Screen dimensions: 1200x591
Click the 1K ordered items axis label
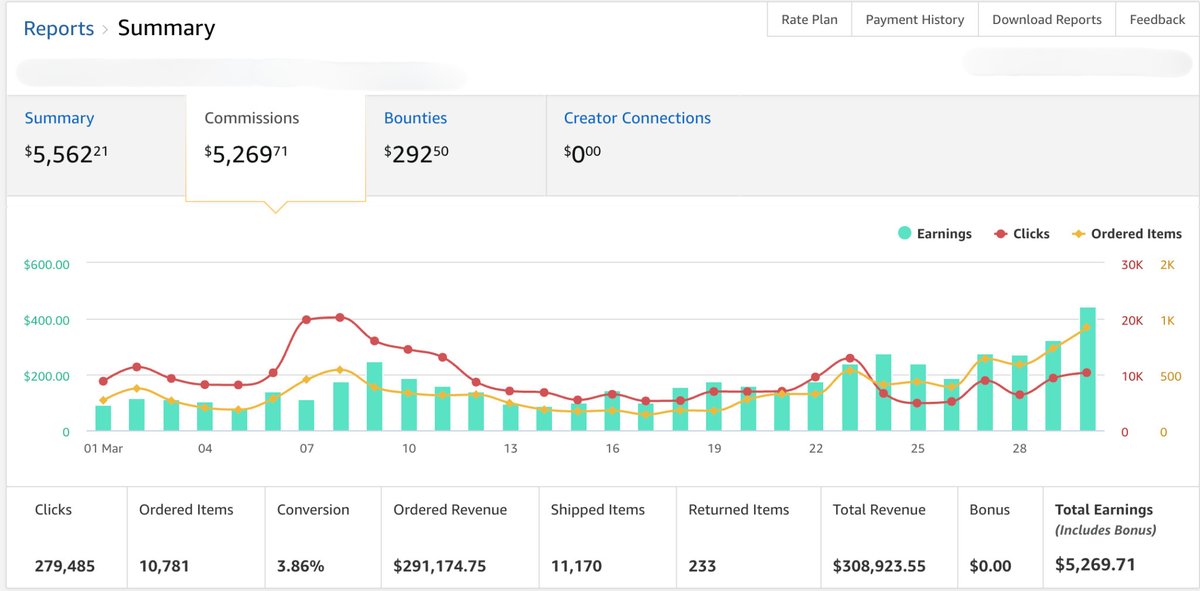1167,321
